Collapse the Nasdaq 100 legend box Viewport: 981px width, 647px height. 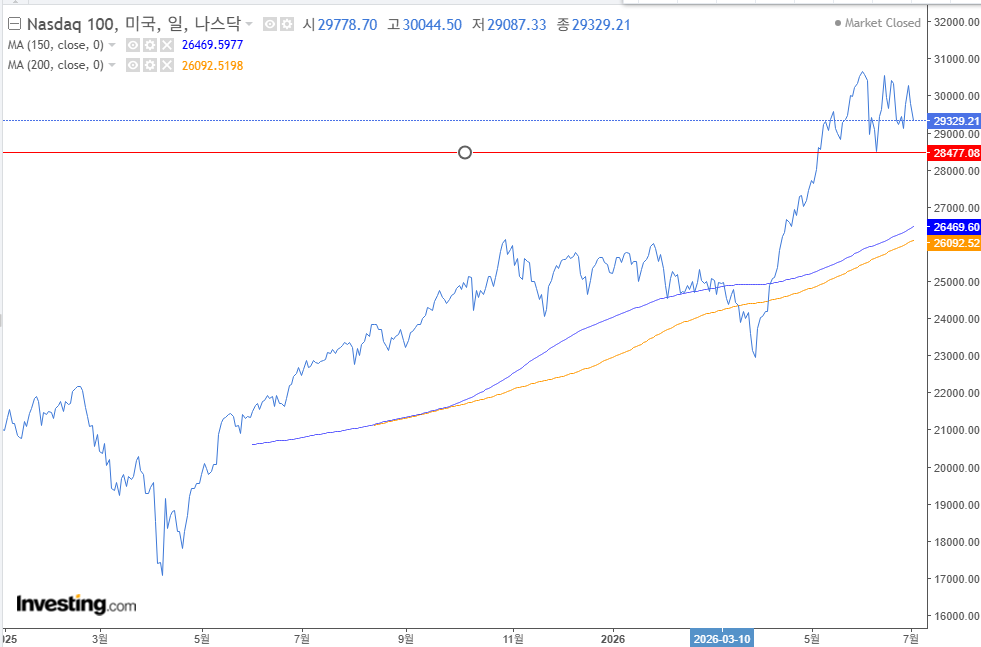pos(14,24)
